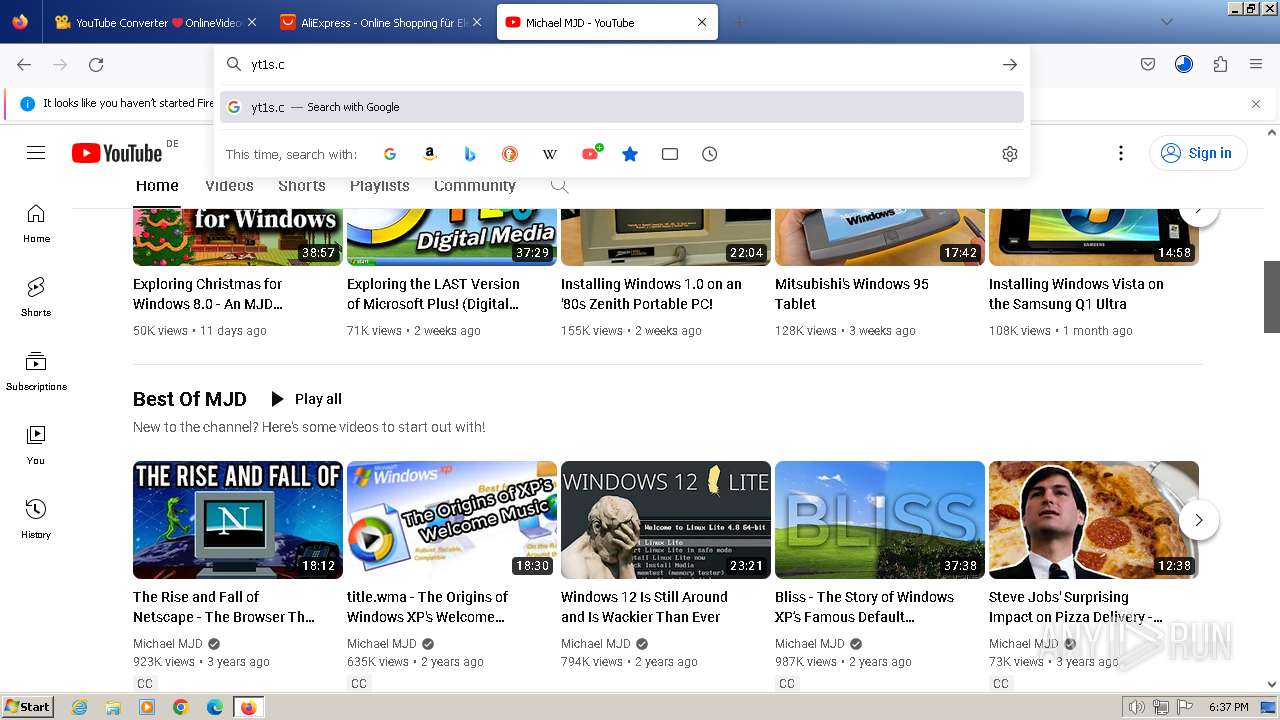Open a new browser tab
Viewport: 1280px width, 720px height.
coord(739,22)
